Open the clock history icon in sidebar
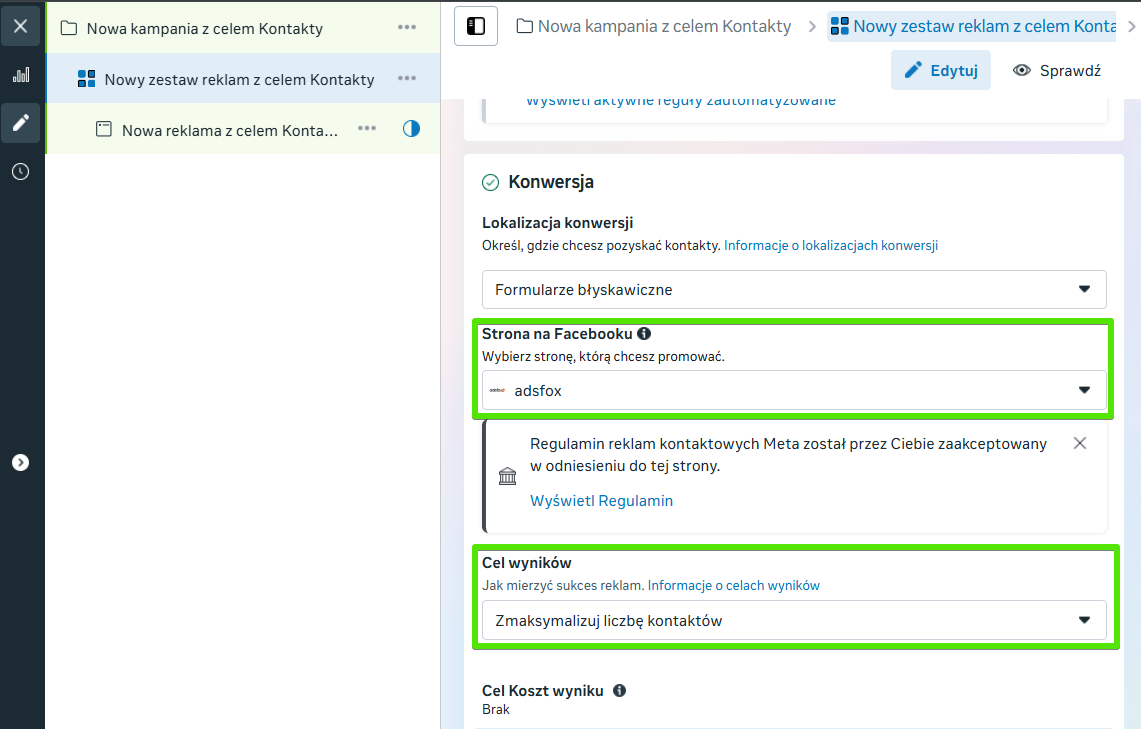The width and height of the screenshot is (1141, 729). [21, 172]
